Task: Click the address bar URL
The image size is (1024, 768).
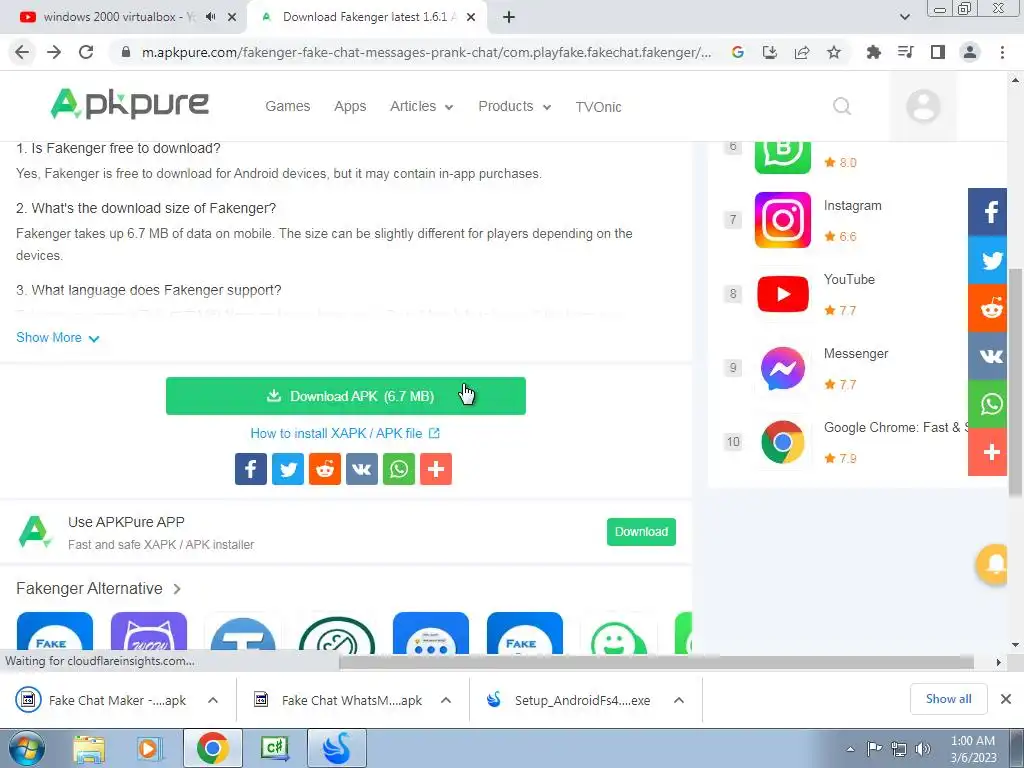Action: tap(426, 52)
